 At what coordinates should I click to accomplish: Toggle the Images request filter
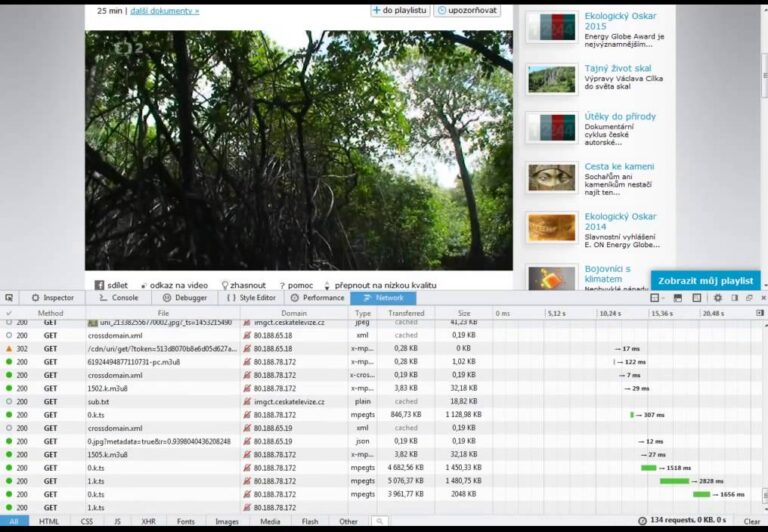tap(227, 521)
